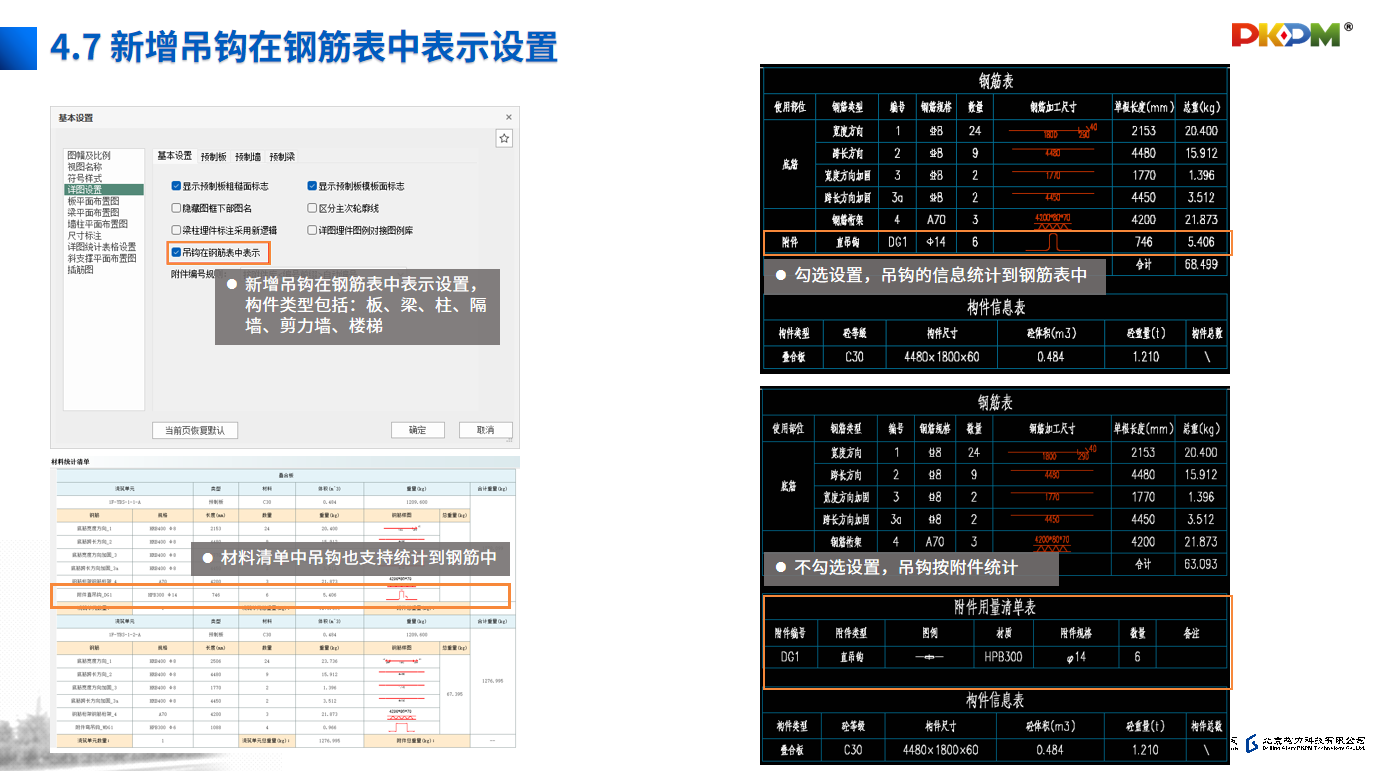This screenshot has width=1376, height=771.
Task: Toggle 显示预制板粗糙面标志 checkbox
Action: 176,186
